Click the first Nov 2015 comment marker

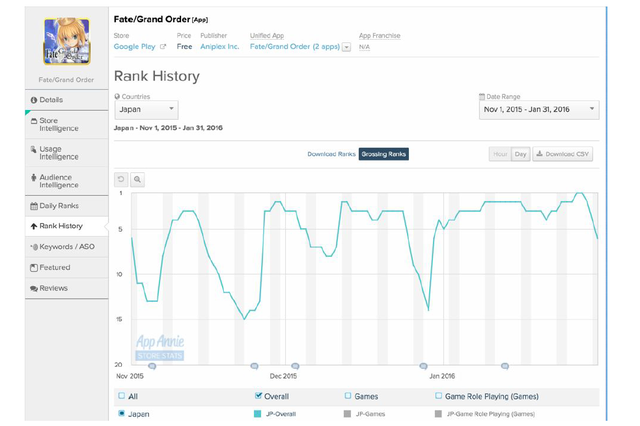(x=152, y=366)
